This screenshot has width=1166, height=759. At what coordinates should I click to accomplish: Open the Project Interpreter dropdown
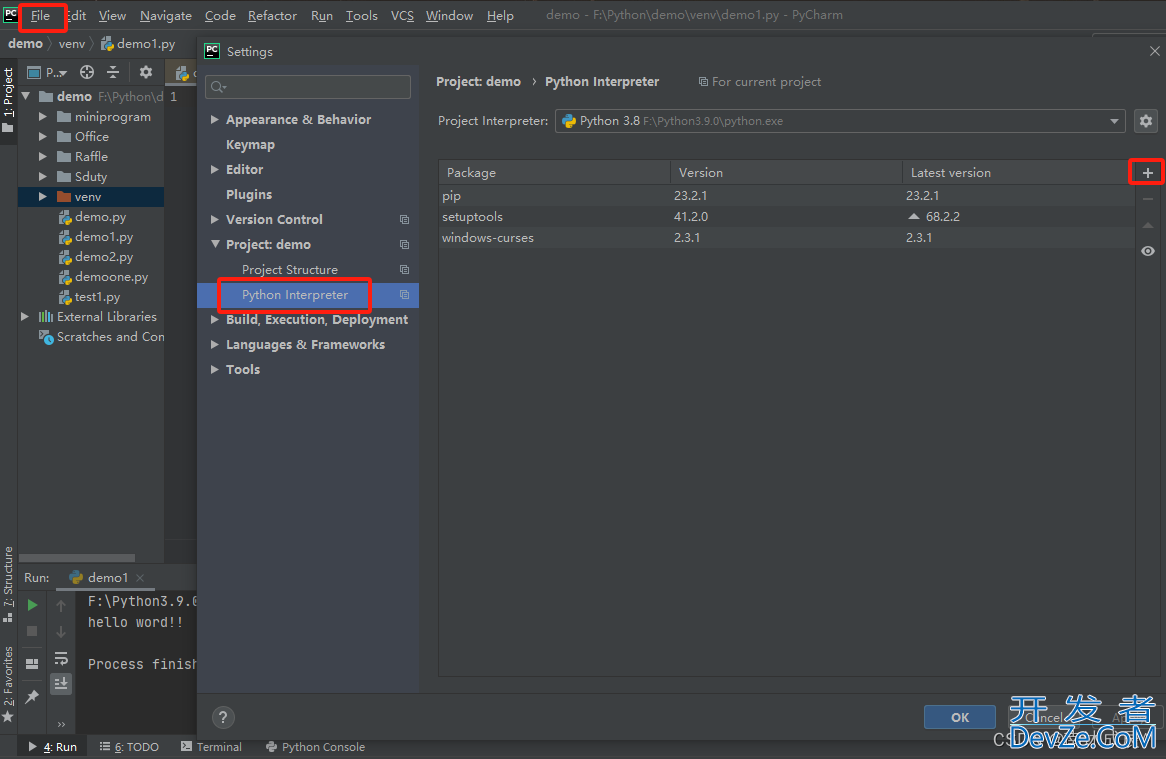pyautogui.click(x=840, y=121)
